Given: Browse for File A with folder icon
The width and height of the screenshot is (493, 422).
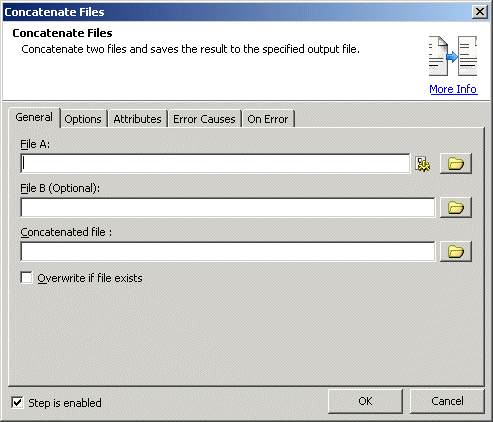Looking at the screenshot, I should pyautogui.click(x=456, y=164).
